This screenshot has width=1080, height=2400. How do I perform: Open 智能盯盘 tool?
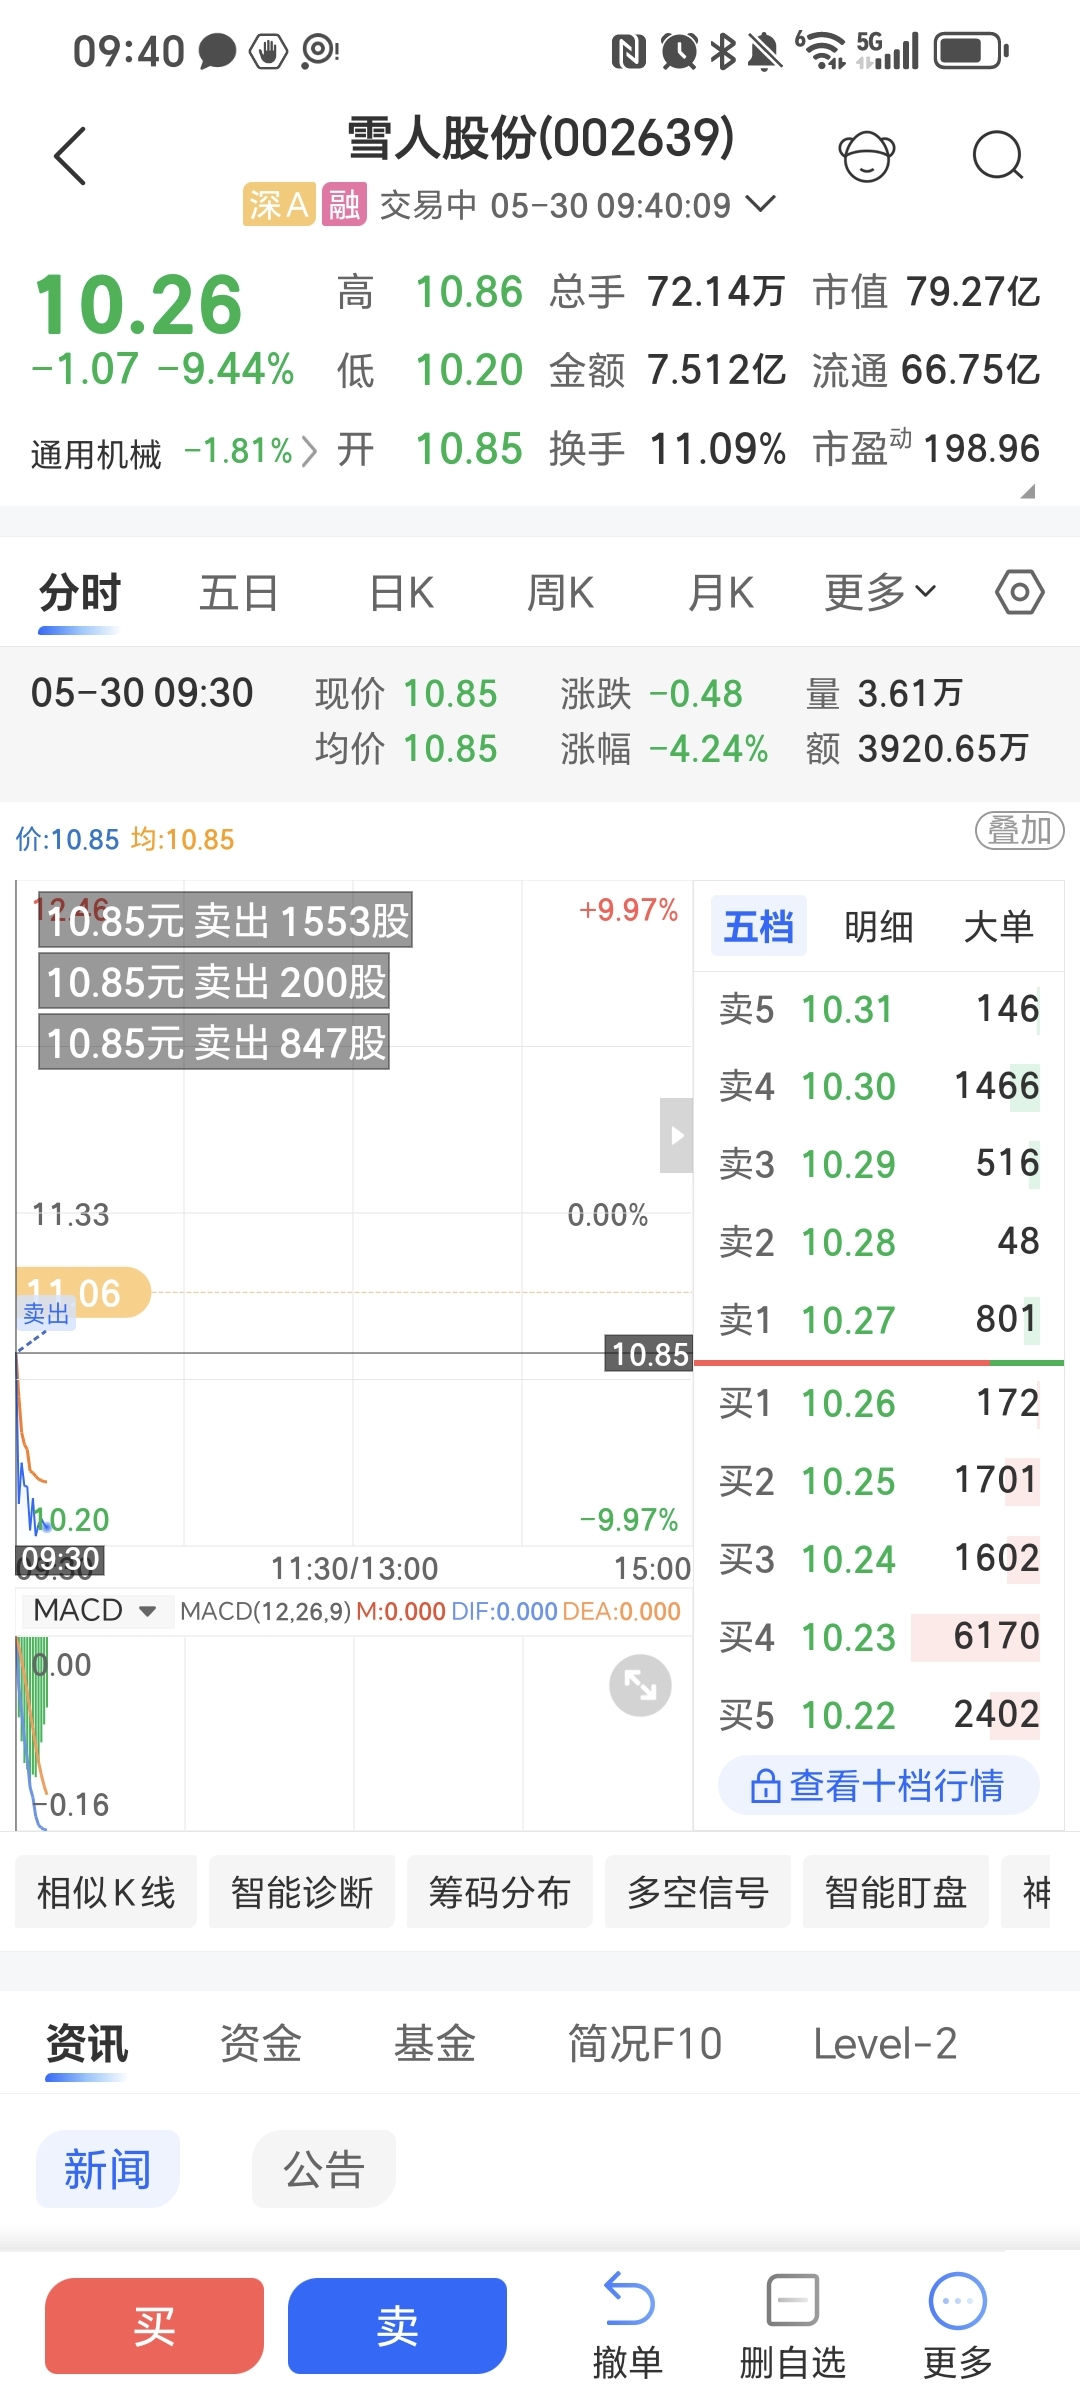pyautogui.click(x=896, y=1892)
